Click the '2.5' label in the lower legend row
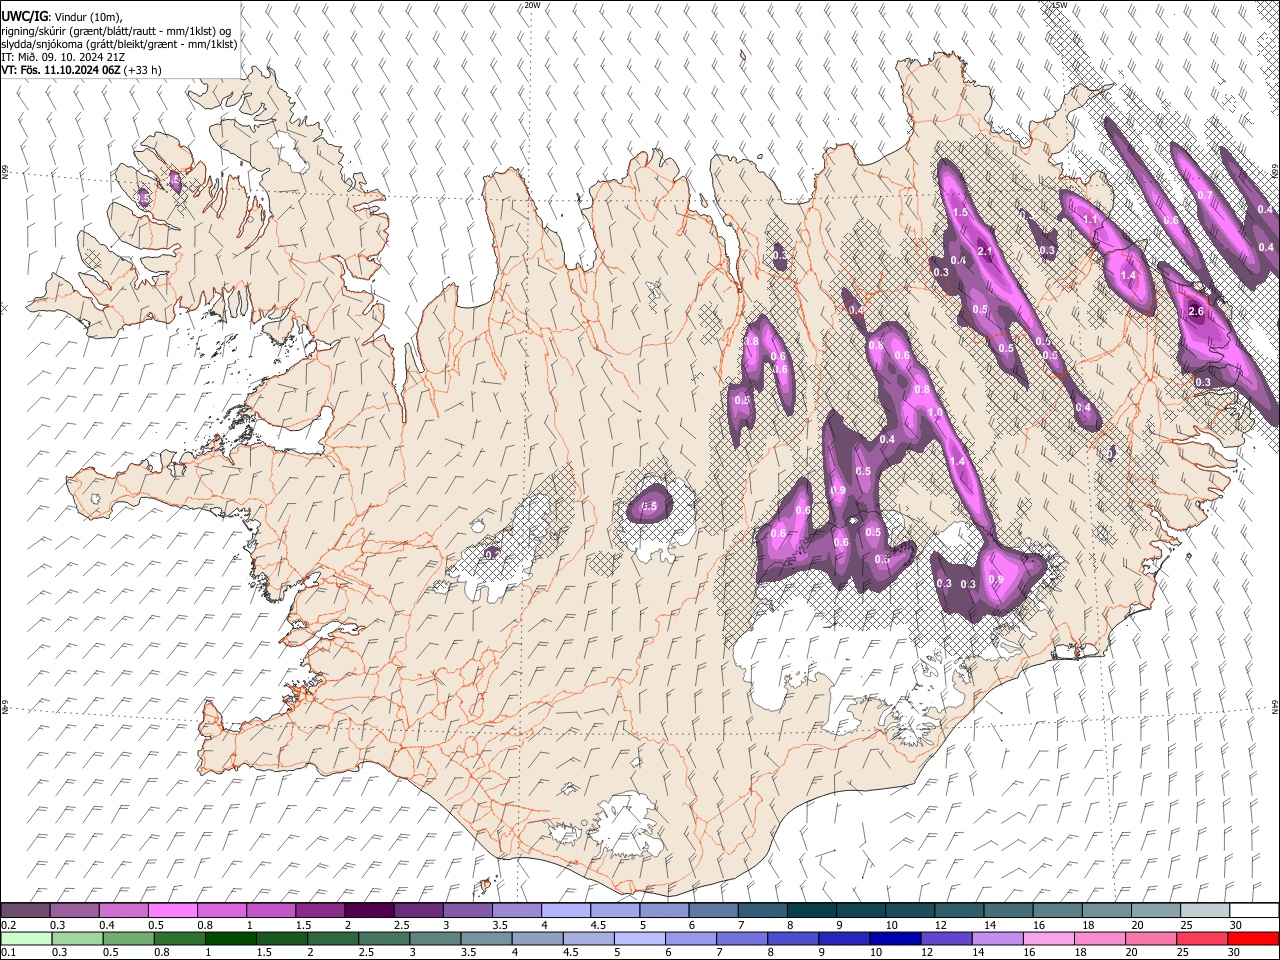 click(x=364, y=952)
